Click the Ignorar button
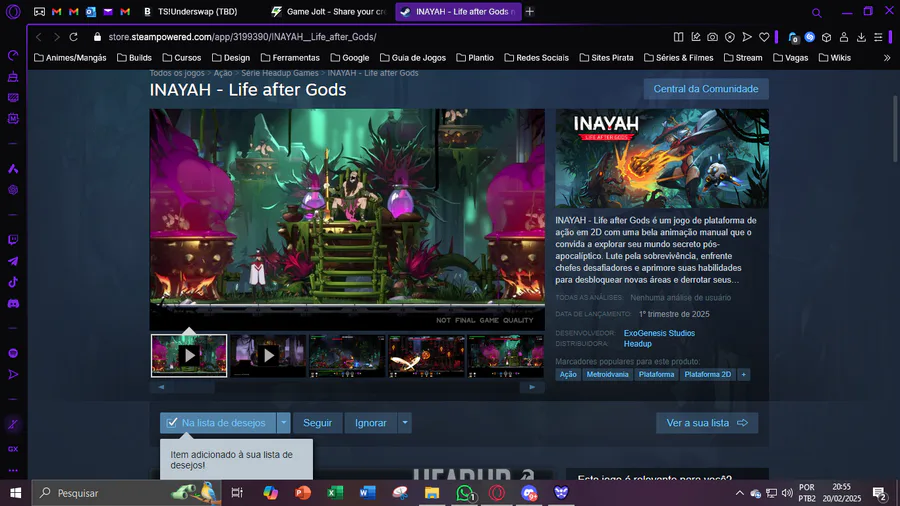Screen dimensions: 900x506 [370, 423]
